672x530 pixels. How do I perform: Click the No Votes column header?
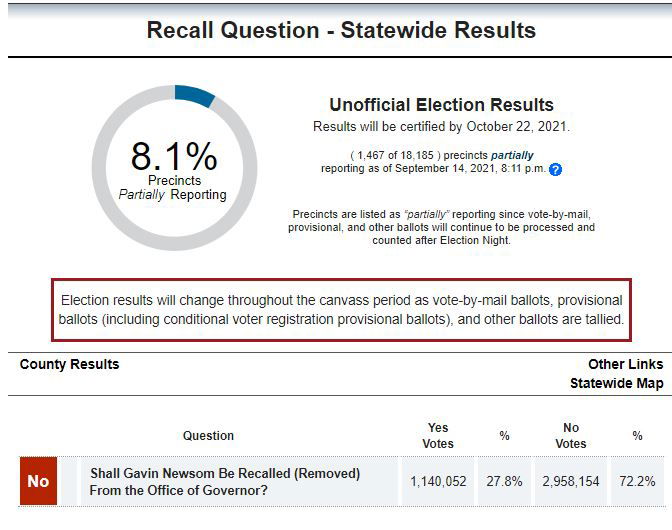(x=571, y=435)
